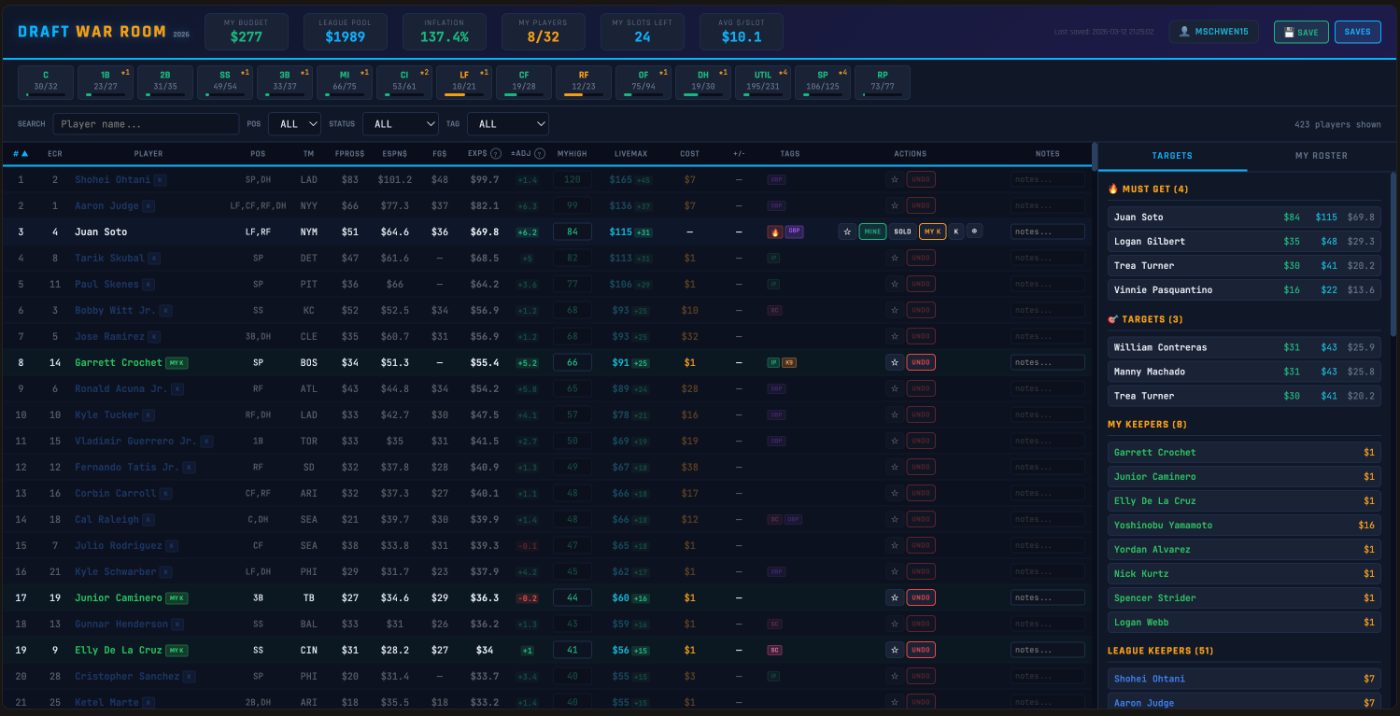The image size is (1400, 716).
Task: Open the STATUS filter dropdown
Action: click(x=400, y=124)
